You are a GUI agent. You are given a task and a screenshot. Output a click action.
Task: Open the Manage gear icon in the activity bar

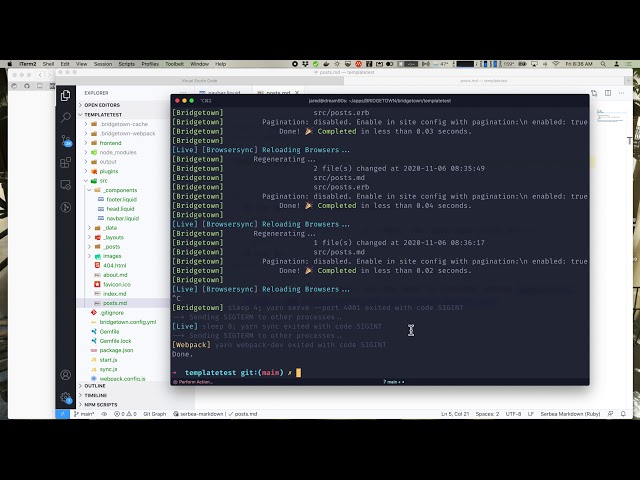(x=66, y=397)
